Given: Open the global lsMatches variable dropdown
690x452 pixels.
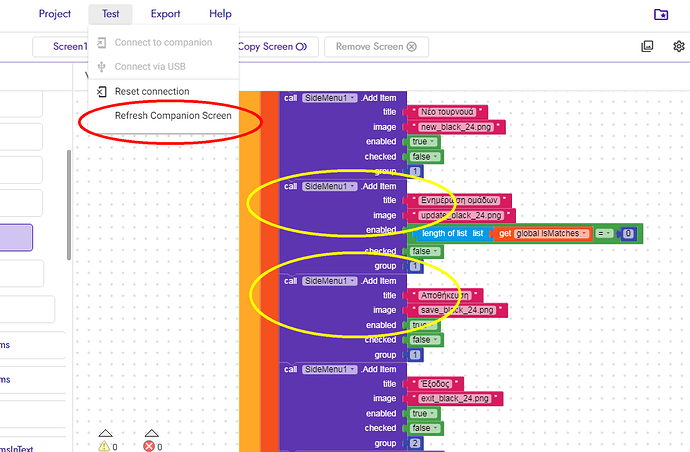Looking at the screenshot, I should click(551, 234).
